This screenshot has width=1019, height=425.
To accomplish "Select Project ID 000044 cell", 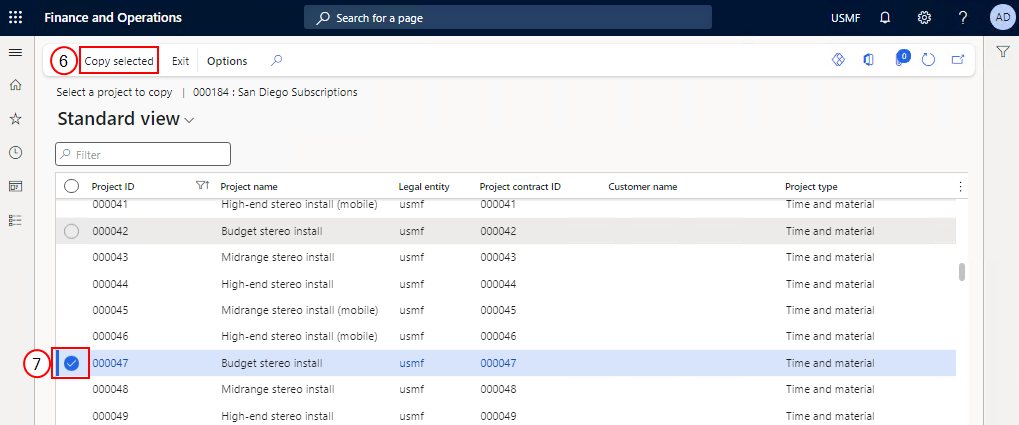I will pos(110,284).
